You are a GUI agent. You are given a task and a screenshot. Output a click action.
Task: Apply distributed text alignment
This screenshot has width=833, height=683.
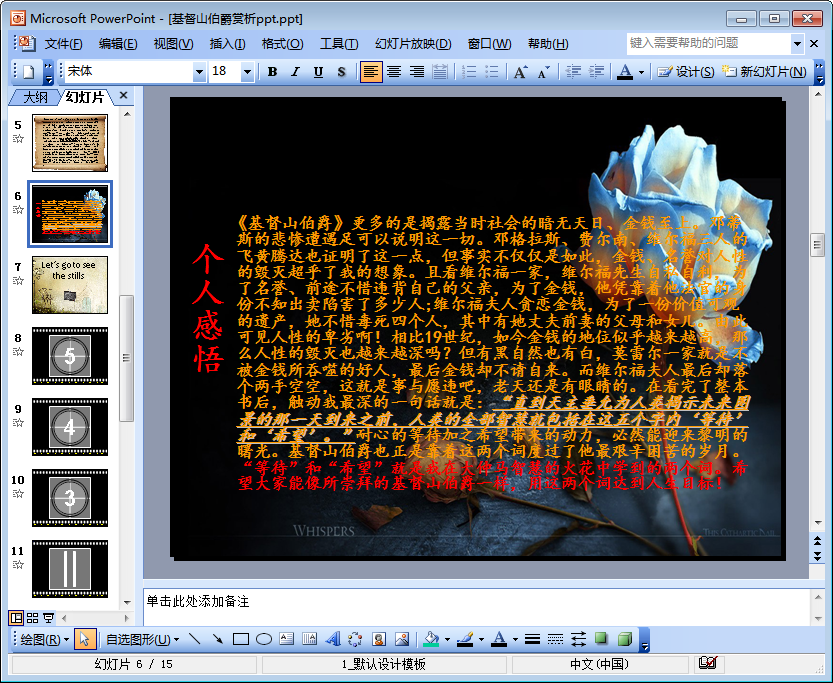[440, 72]
